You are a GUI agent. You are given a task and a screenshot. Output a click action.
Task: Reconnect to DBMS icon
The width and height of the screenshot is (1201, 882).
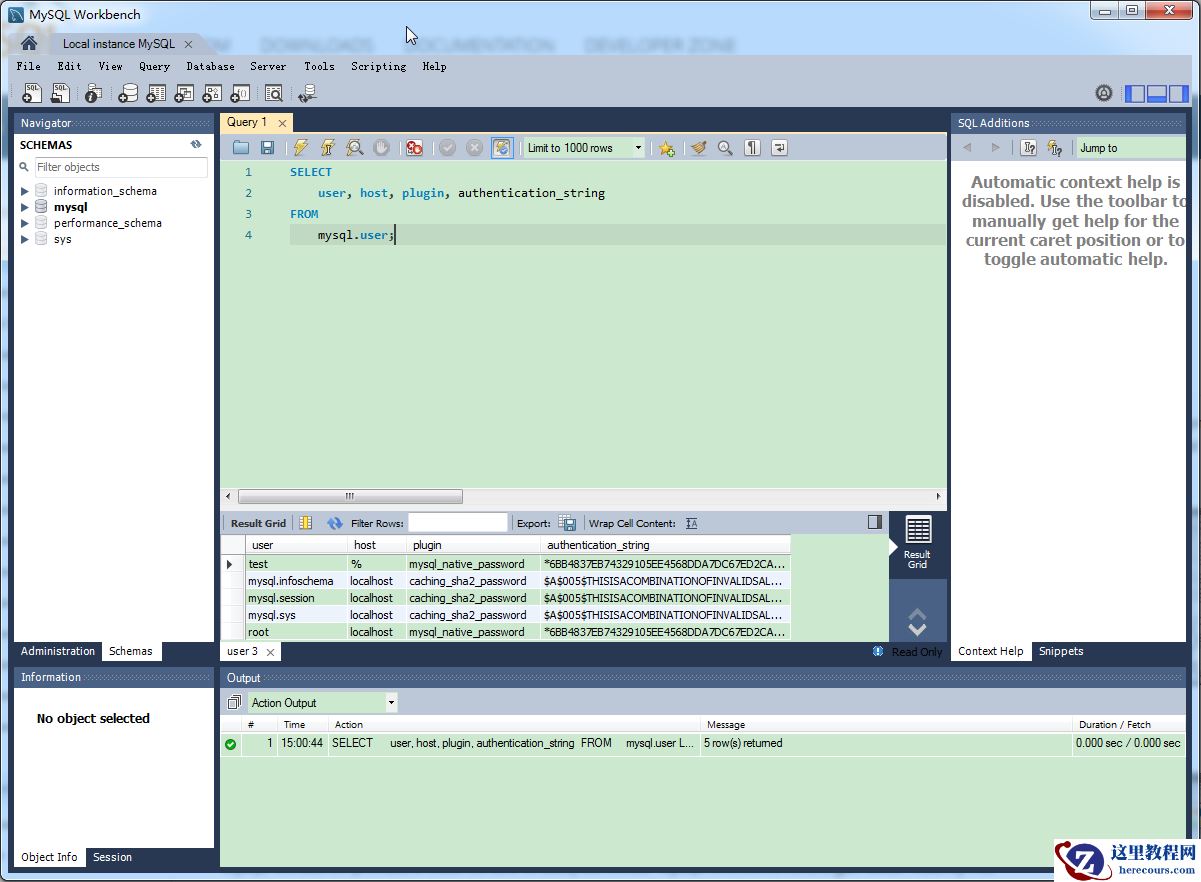(x=307, y=93)
